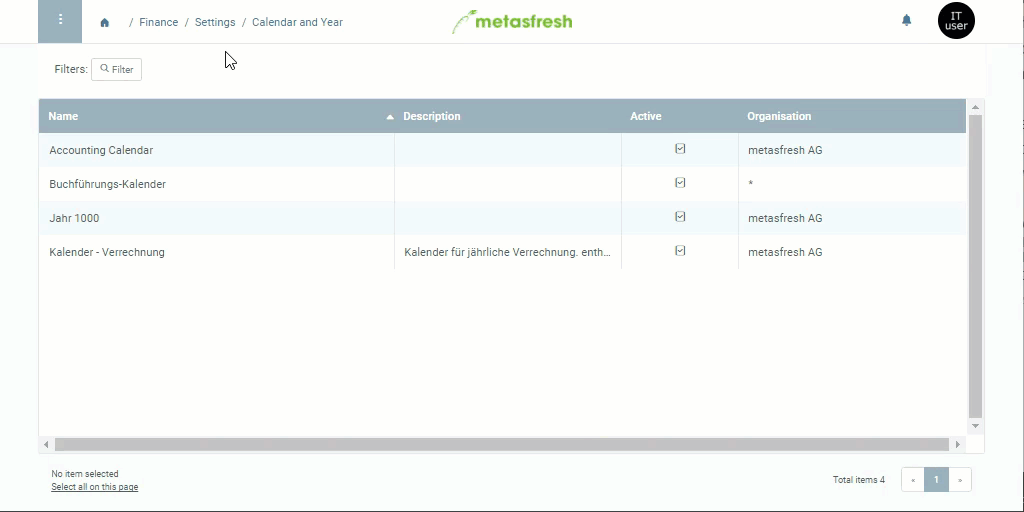Click metasfresh AG in Jahr 1000 row
The width and height of the screenshot is (1024, 512).
click(x=785, y=218)
